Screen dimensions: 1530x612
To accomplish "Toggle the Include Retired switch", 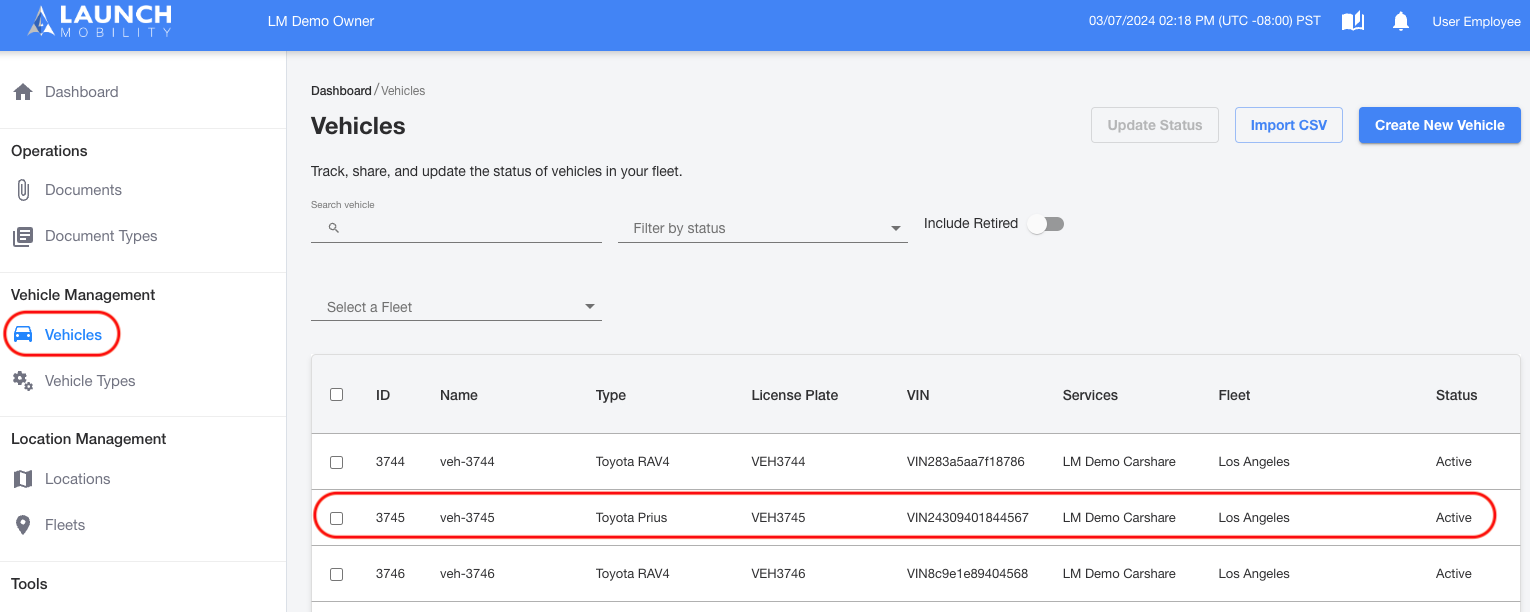I will (x=1046, y=224).
